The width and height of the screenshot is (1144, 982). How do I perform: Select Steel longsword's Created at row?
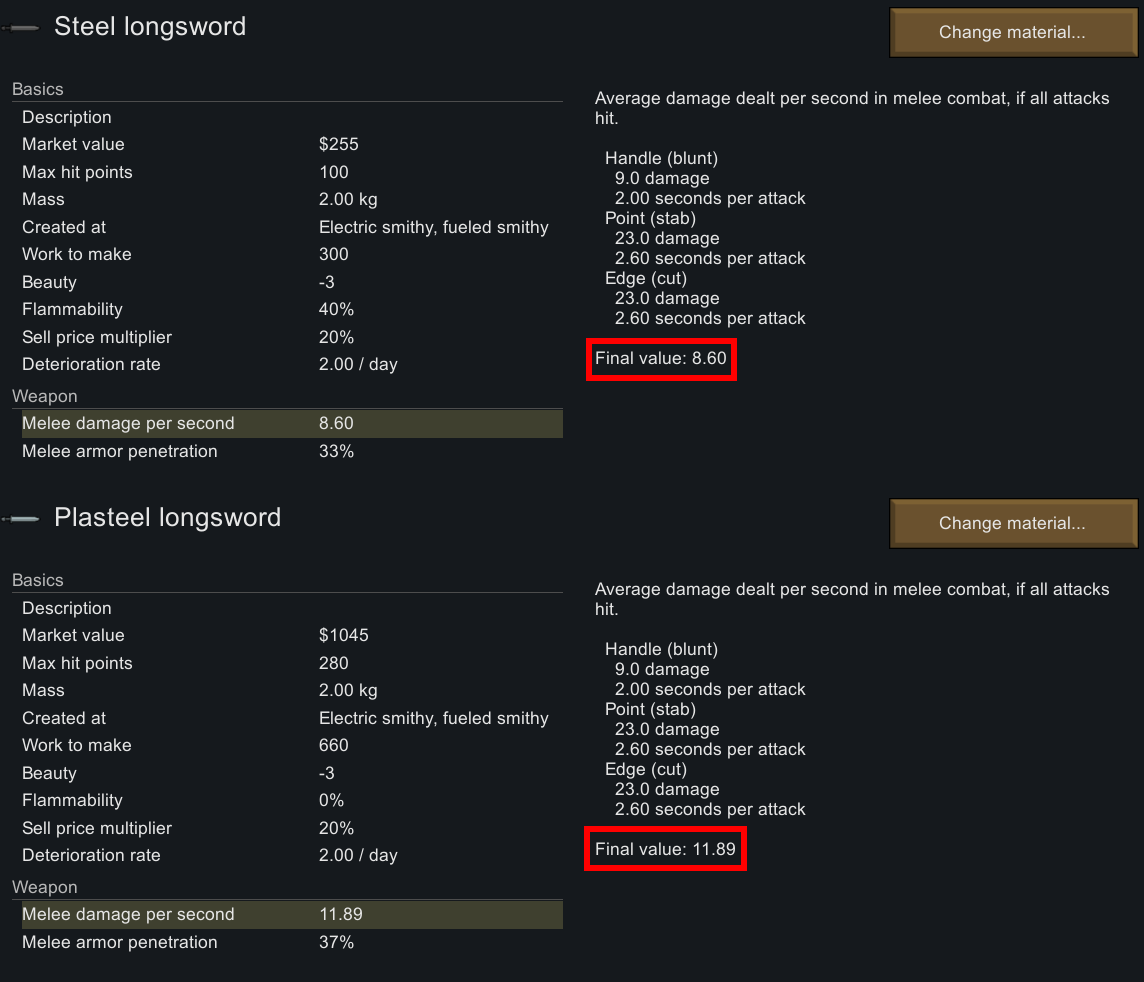click(291, 227)
